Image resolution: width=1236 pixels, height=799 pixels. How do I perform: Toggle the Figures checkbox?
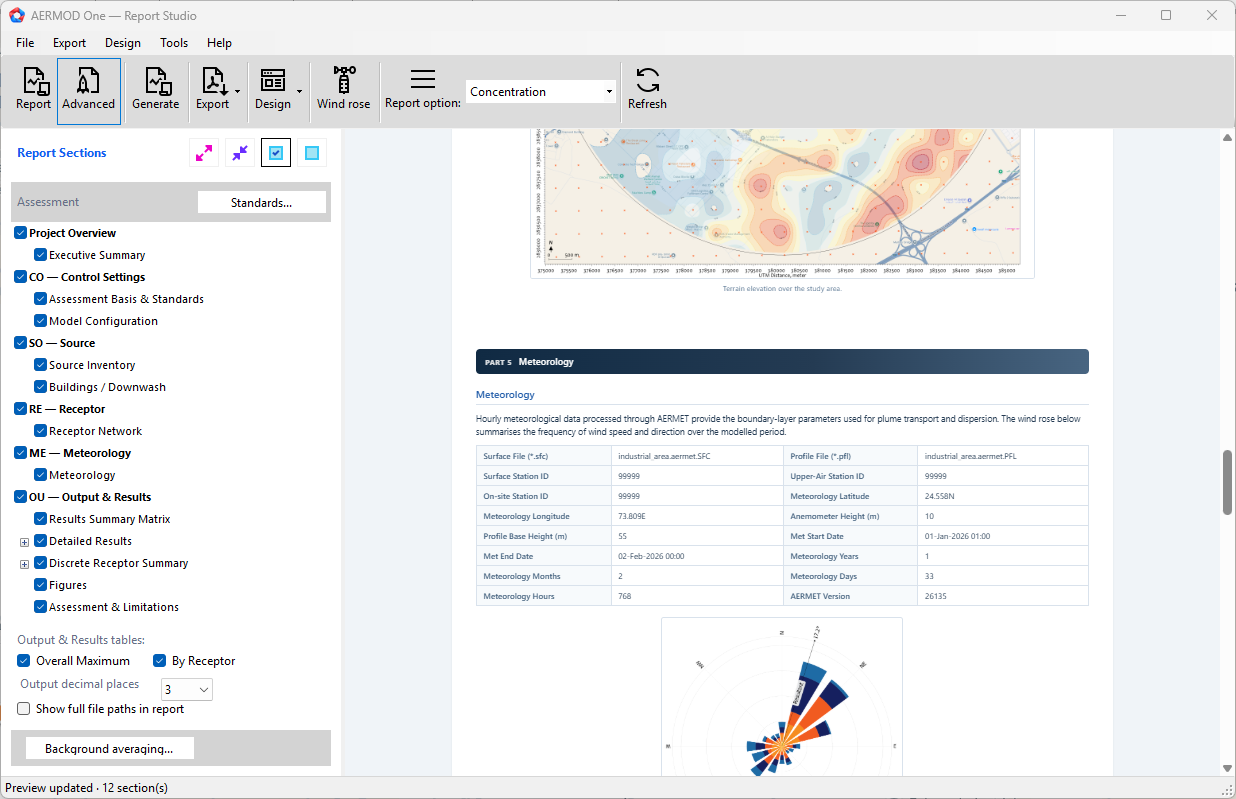[x=41, y=585]
